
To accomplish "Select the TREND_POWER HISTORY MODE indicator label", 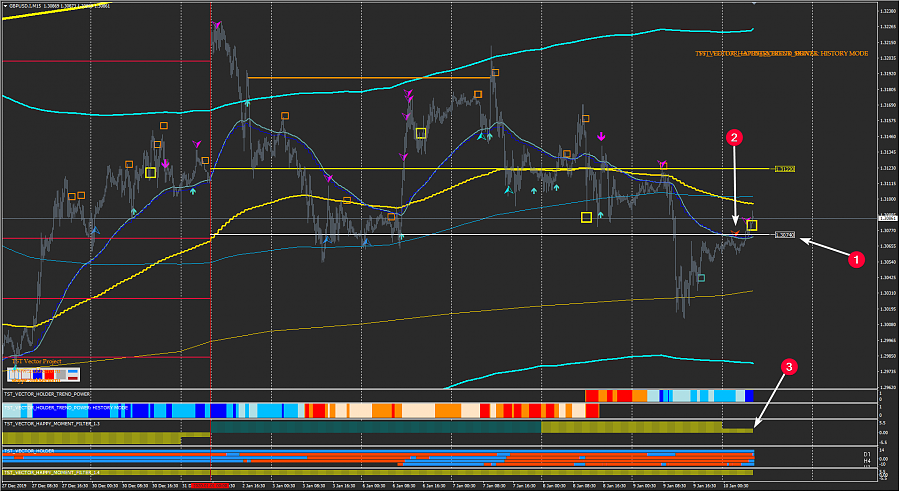I will [66, 408].
